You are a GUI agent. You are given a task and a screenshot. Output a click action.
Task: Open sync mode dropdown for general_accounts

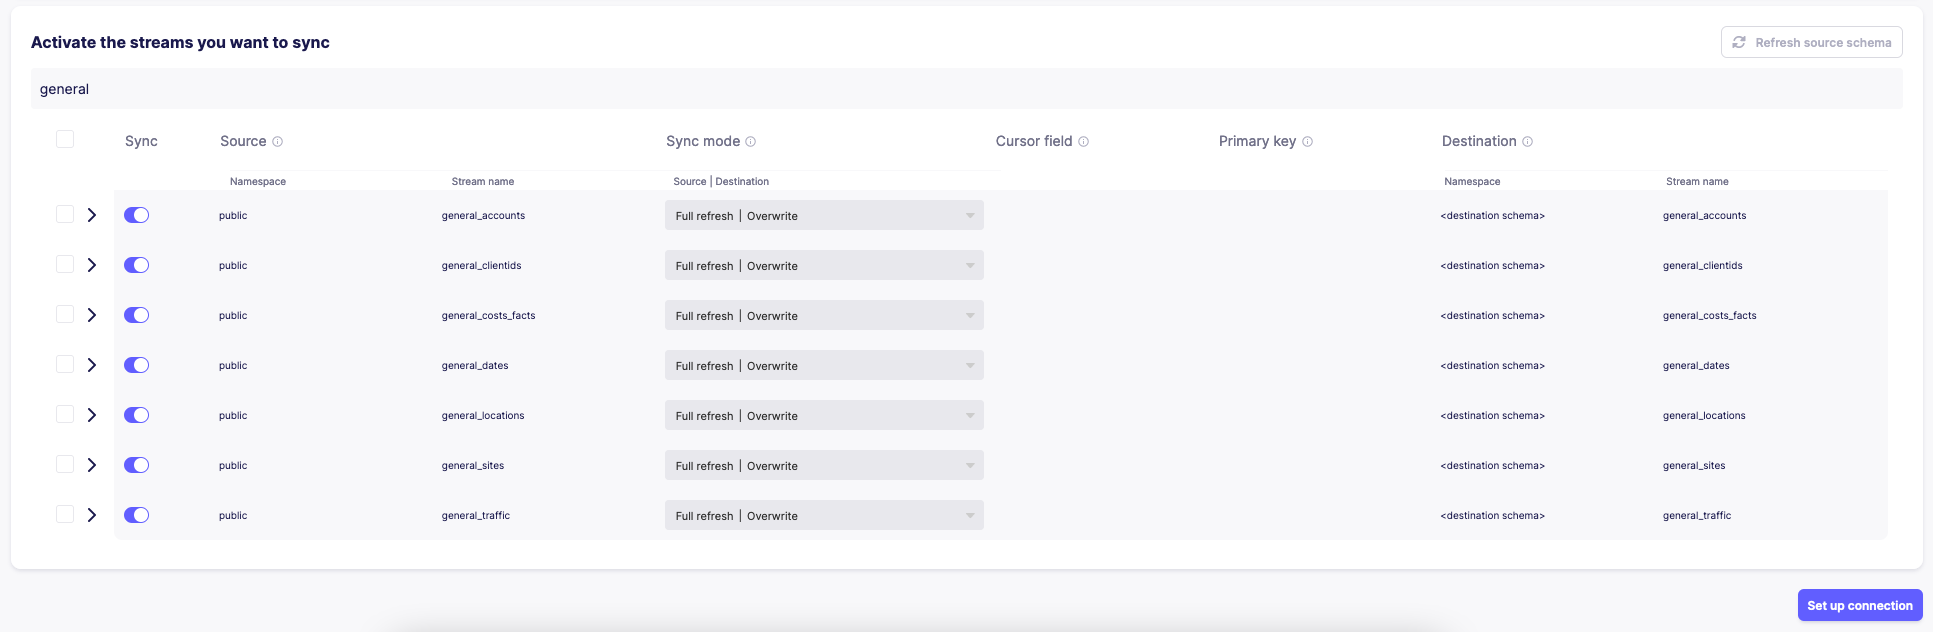tap(824, 215)
